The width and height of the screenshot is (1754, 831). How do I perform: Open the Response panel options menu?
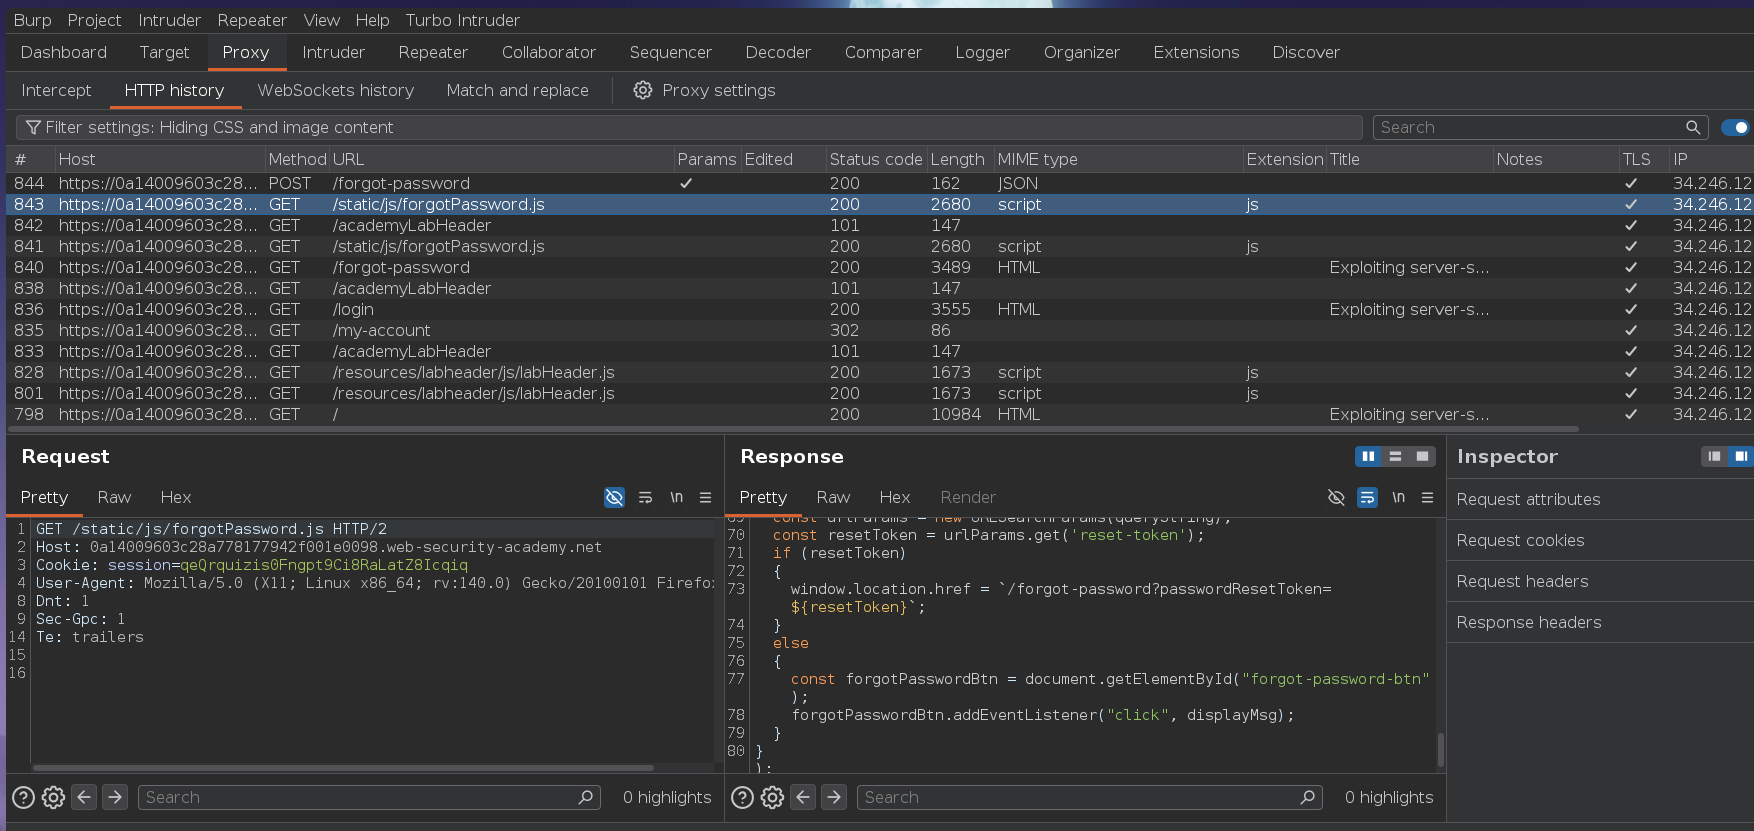[1428, 497]
